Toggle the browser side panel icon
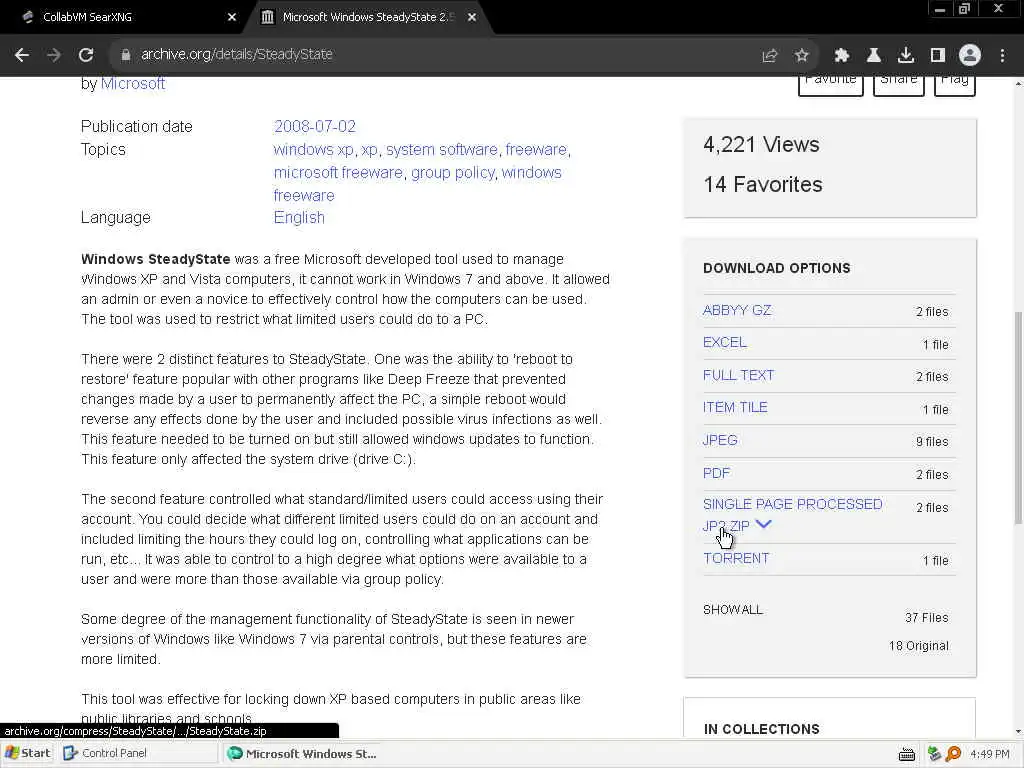 pos(938,56)
